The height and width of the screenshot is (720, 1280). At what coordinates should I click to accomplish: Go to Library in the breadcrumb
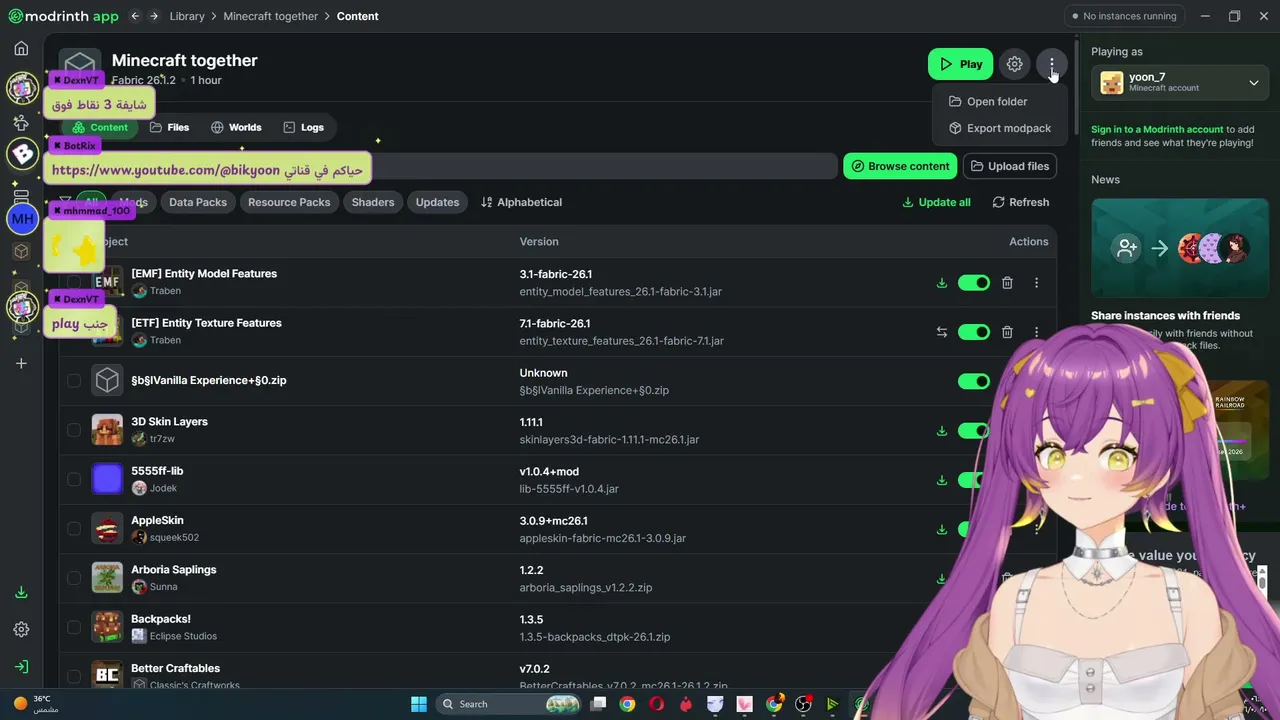point(187,16)
